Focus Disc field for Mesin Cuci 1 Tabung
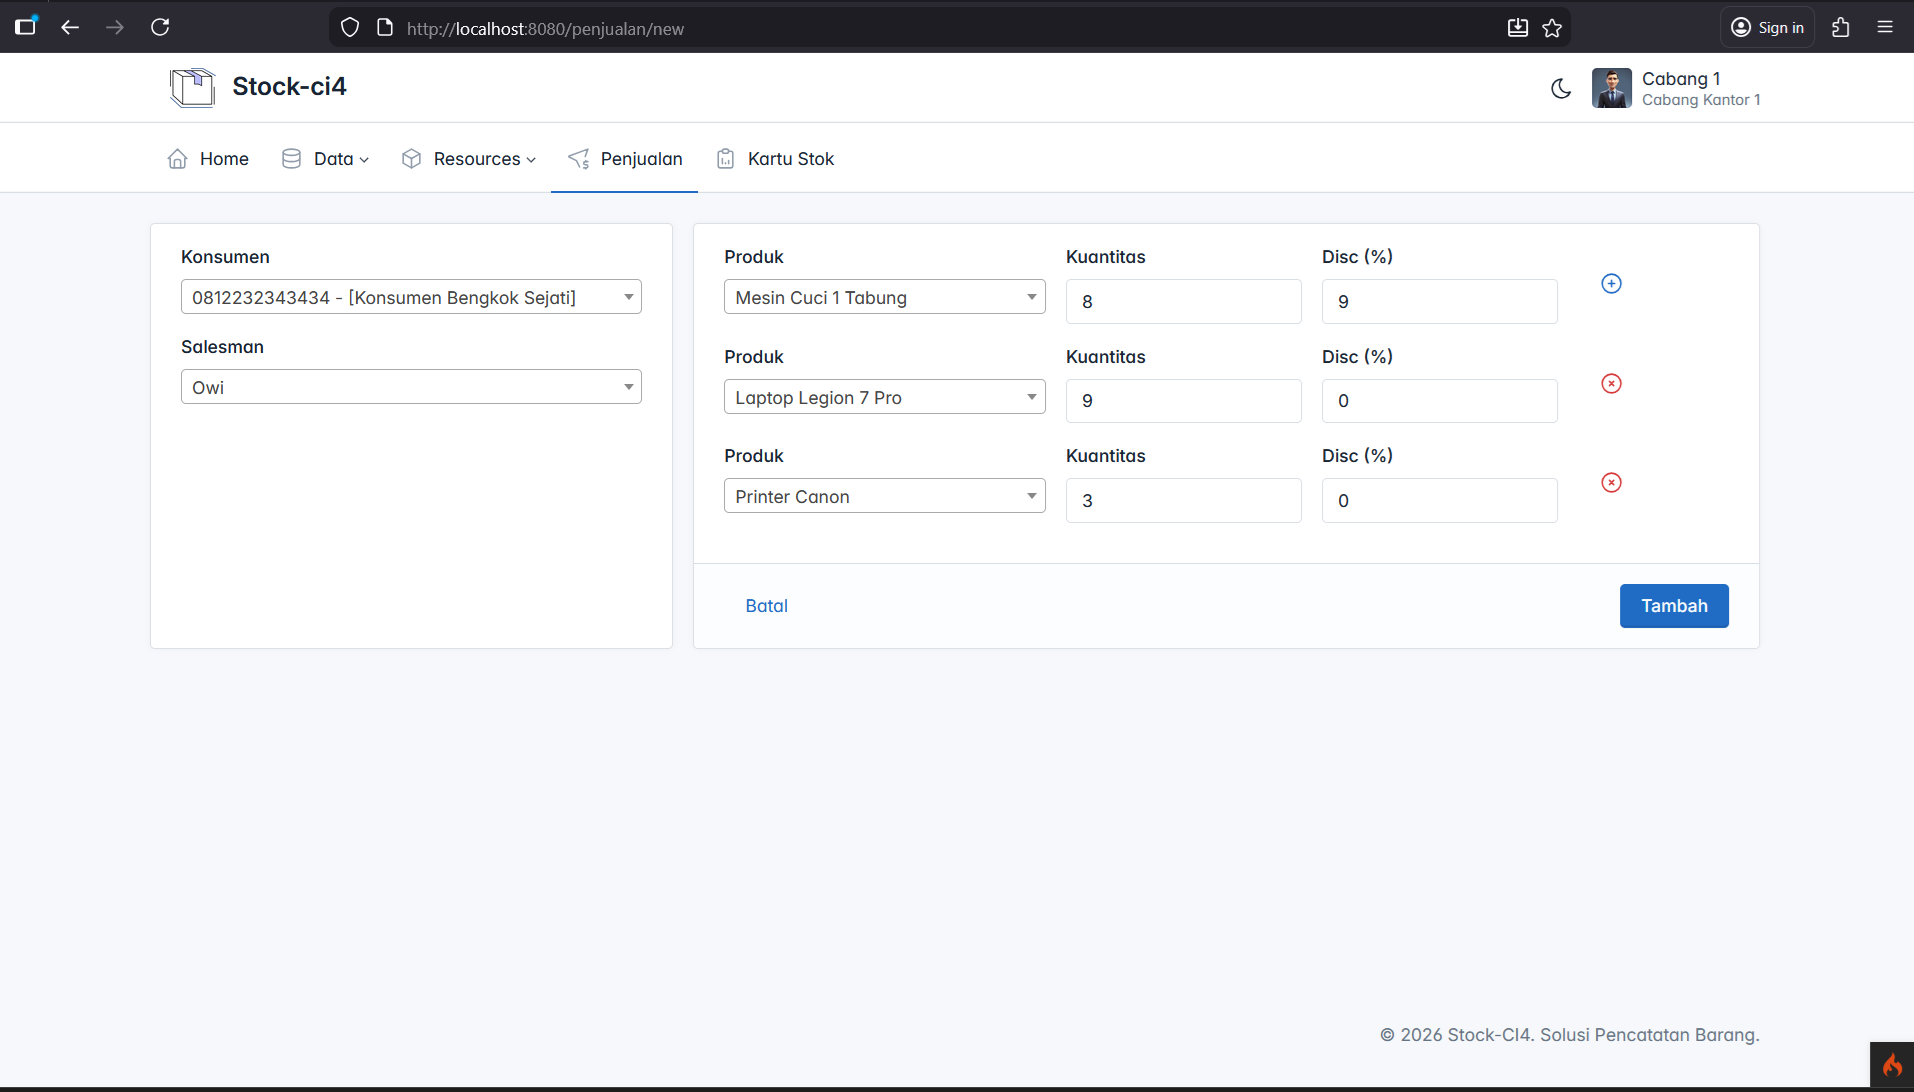 pyautogui.click(x=1439, y=301)
